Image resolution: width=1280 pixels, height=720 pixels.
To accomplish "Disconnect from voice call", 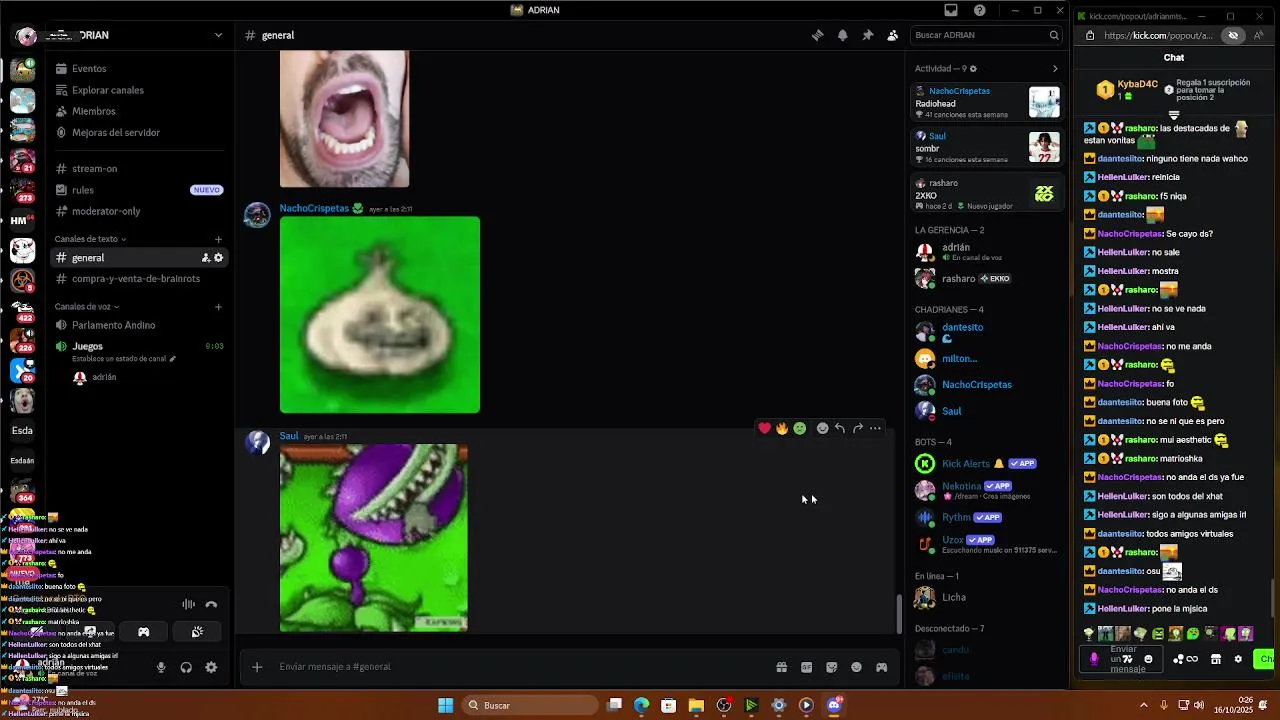I will pyautogui.click(x=211, y=604).
